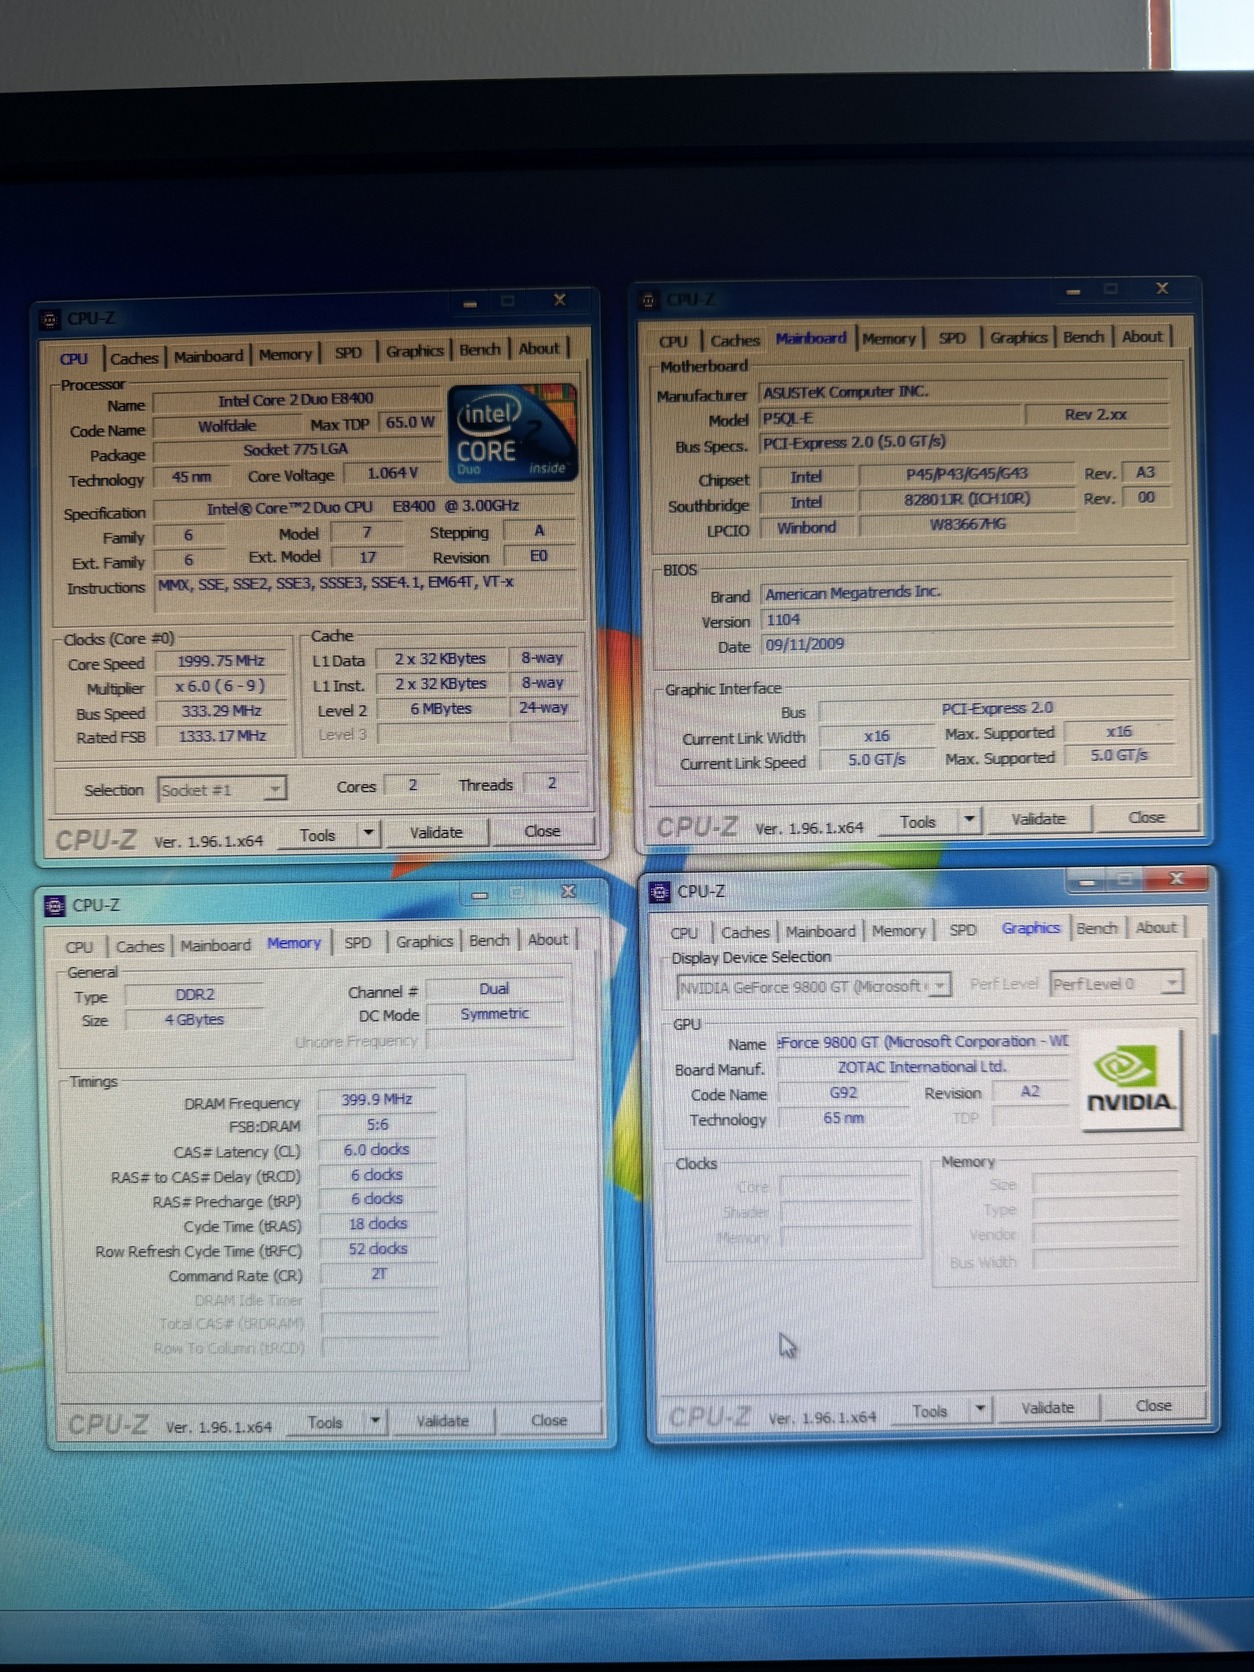The image size is (1254, 1672).
Task: Click Validate in CPU window
Action: [436, 833]
